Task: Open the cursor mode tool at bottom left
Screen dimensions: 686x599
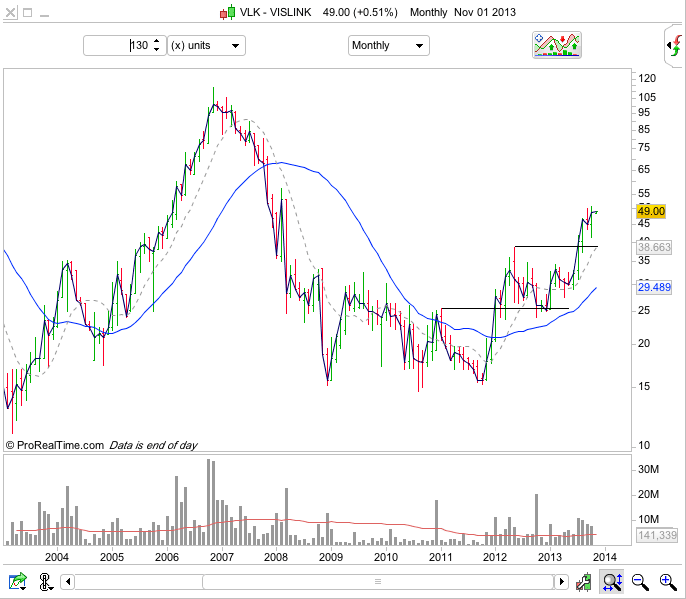Action: (46, 581)
